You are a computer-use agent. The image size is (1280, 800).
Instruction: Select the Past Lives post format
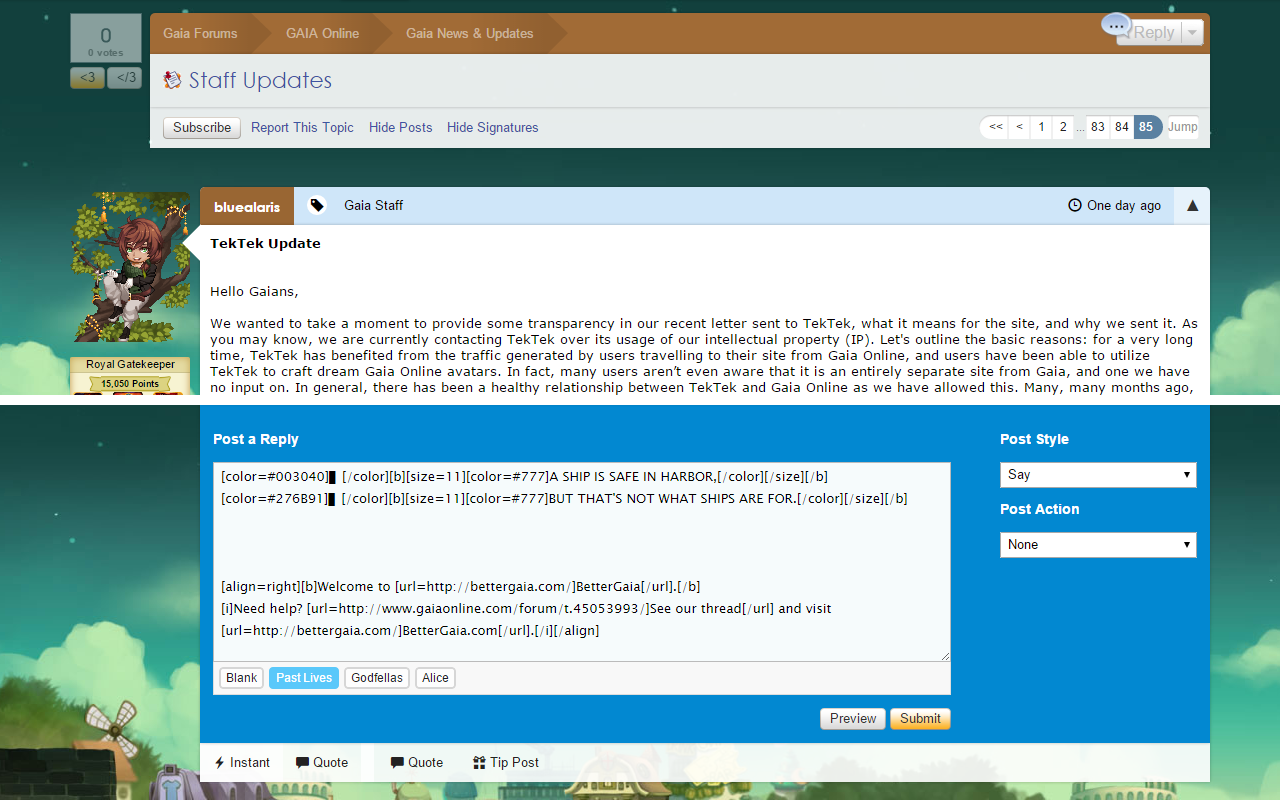(304, 678)
